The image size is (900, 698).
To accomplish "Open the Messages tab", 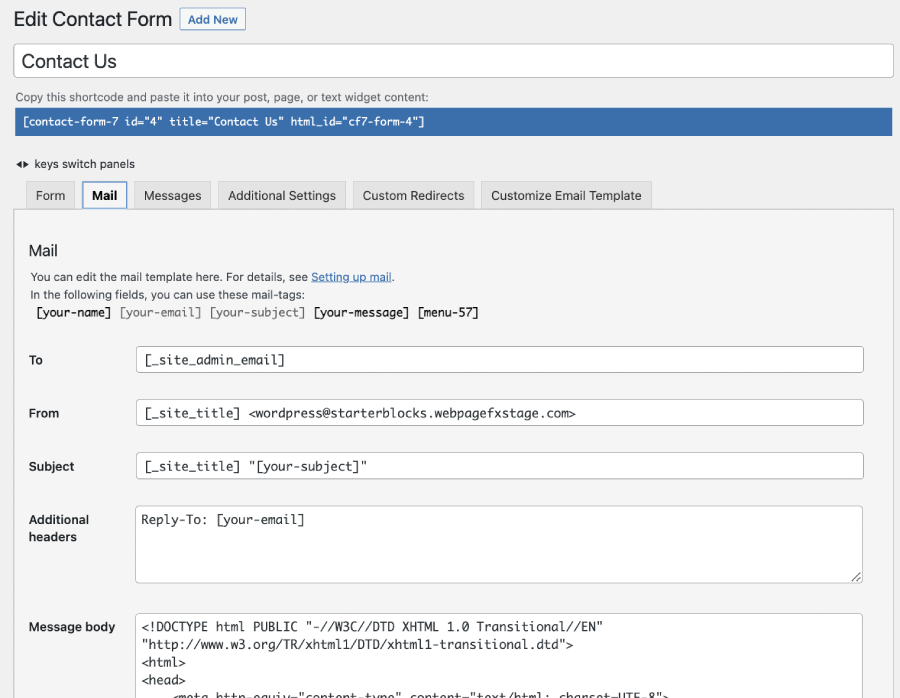I will [172, 195].
